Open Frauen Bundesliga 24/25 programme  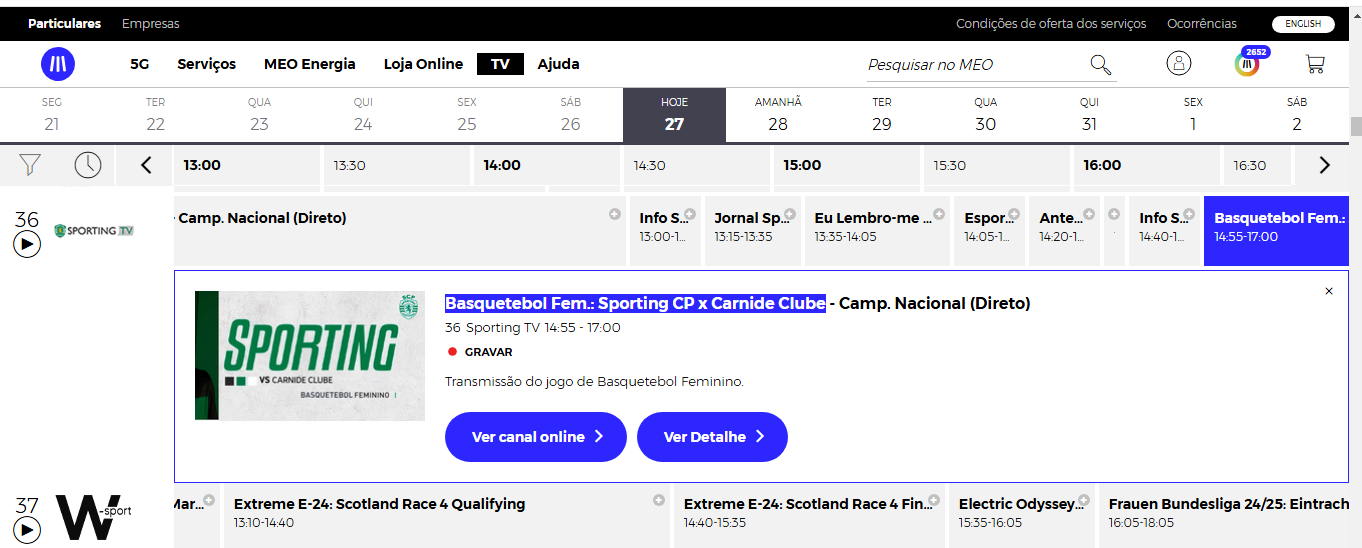tap(1225, 518)
